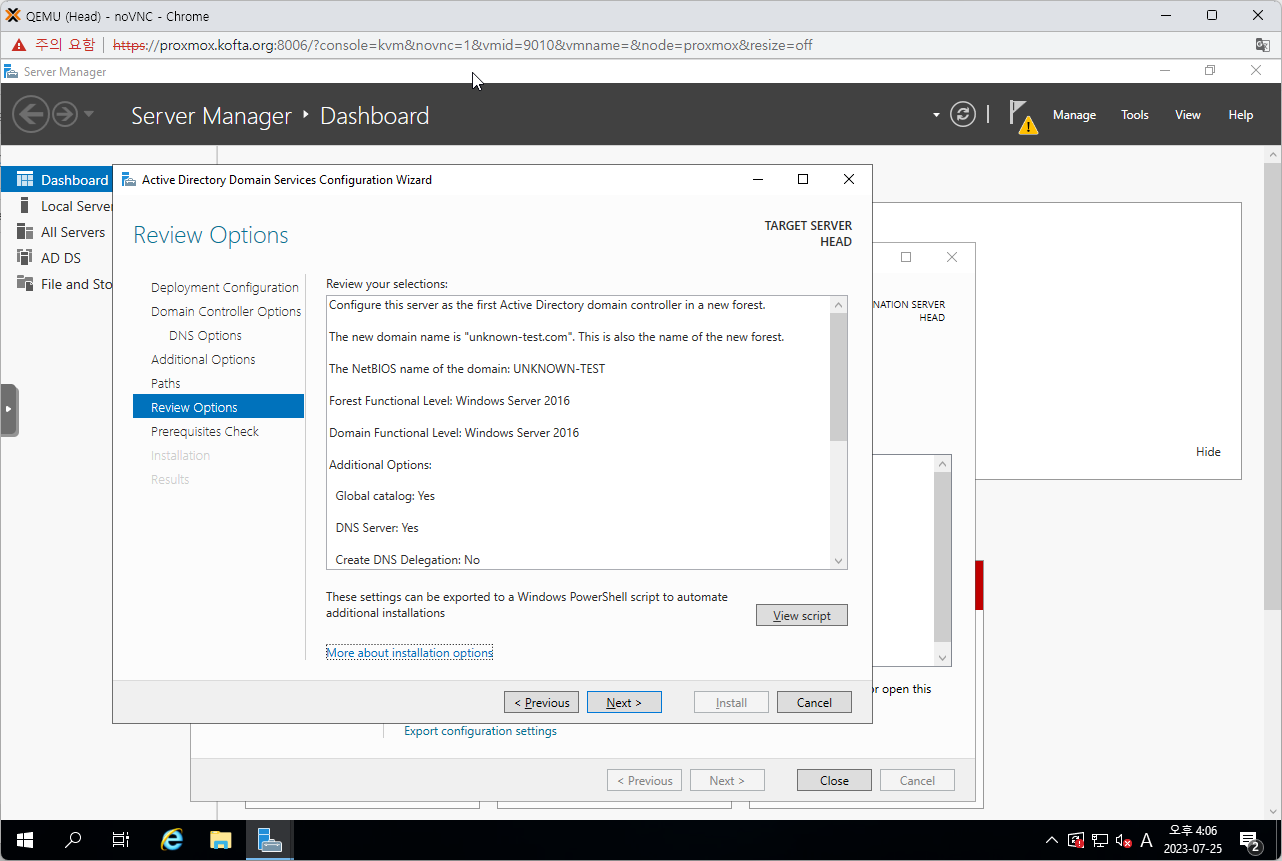Click the View script button

tap(801, 615)
